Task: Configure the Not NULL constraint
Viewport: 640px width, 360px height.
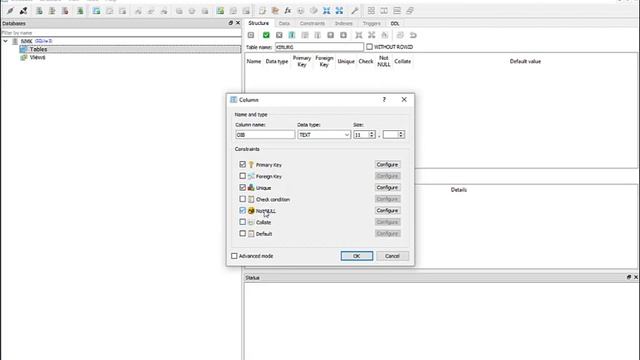Action: tap(387, 210)
